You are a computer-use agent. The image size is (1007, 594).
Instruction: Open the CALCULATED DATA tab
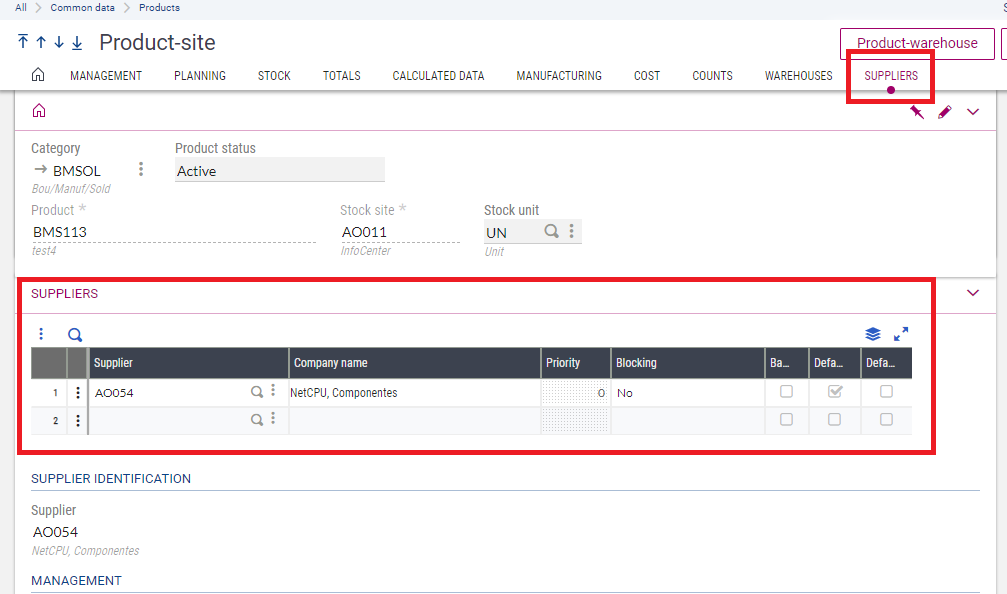pyautogui.click(x=439, y=76)
